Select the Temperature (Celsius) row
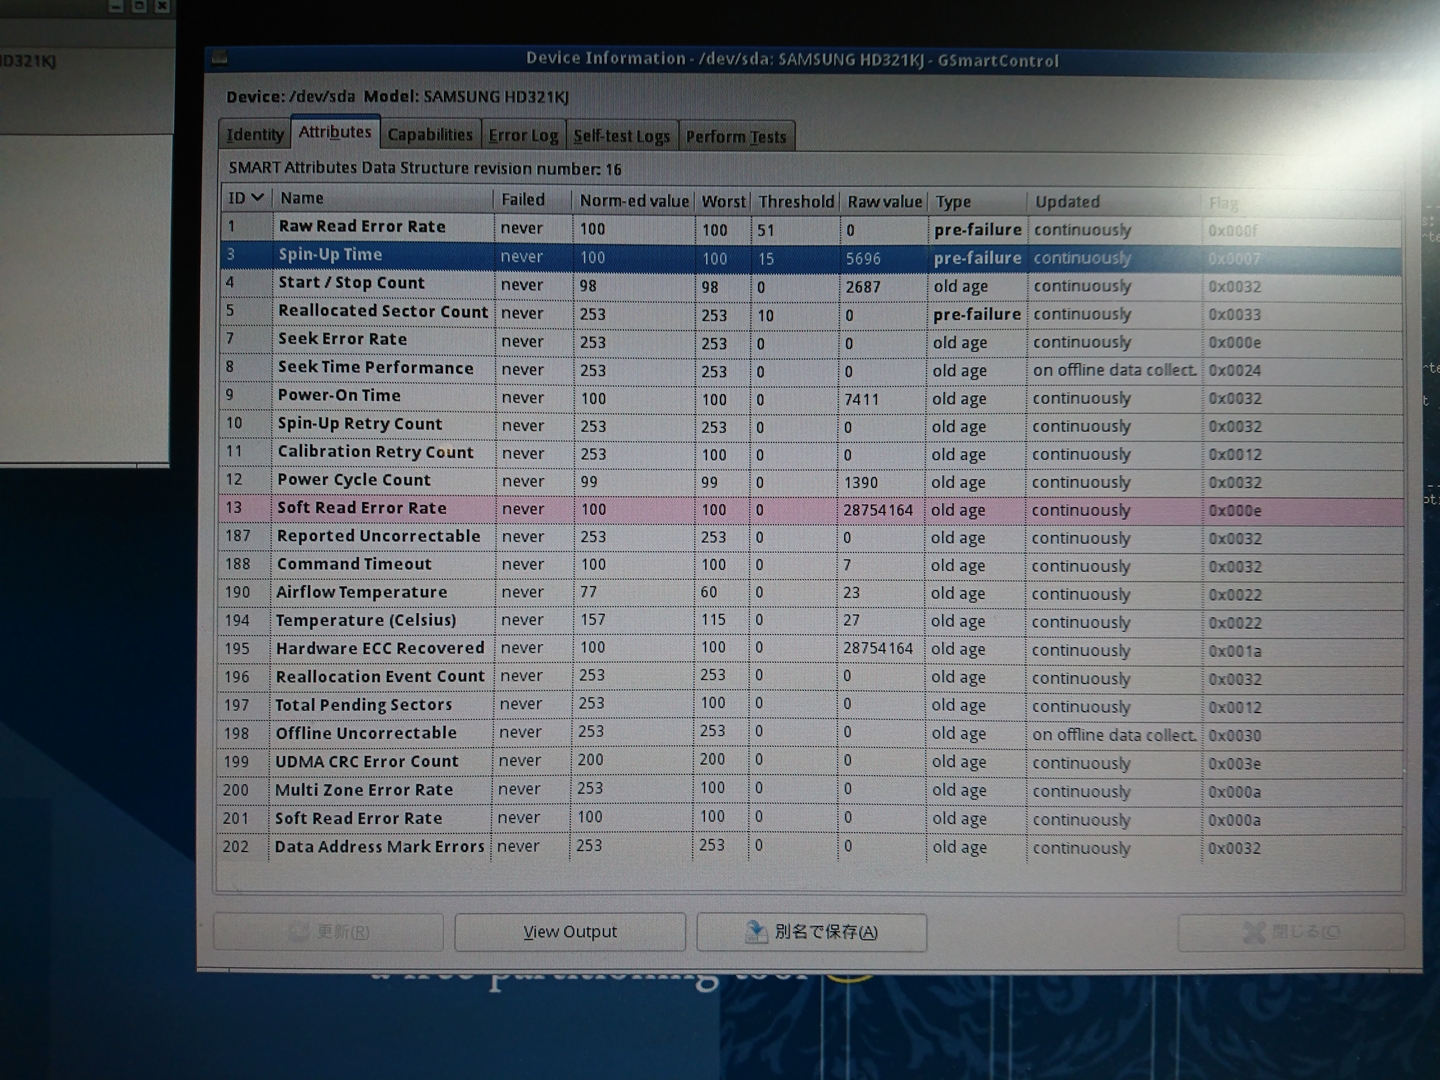The image size is (1440, 1080). click(x=366, y=620)
